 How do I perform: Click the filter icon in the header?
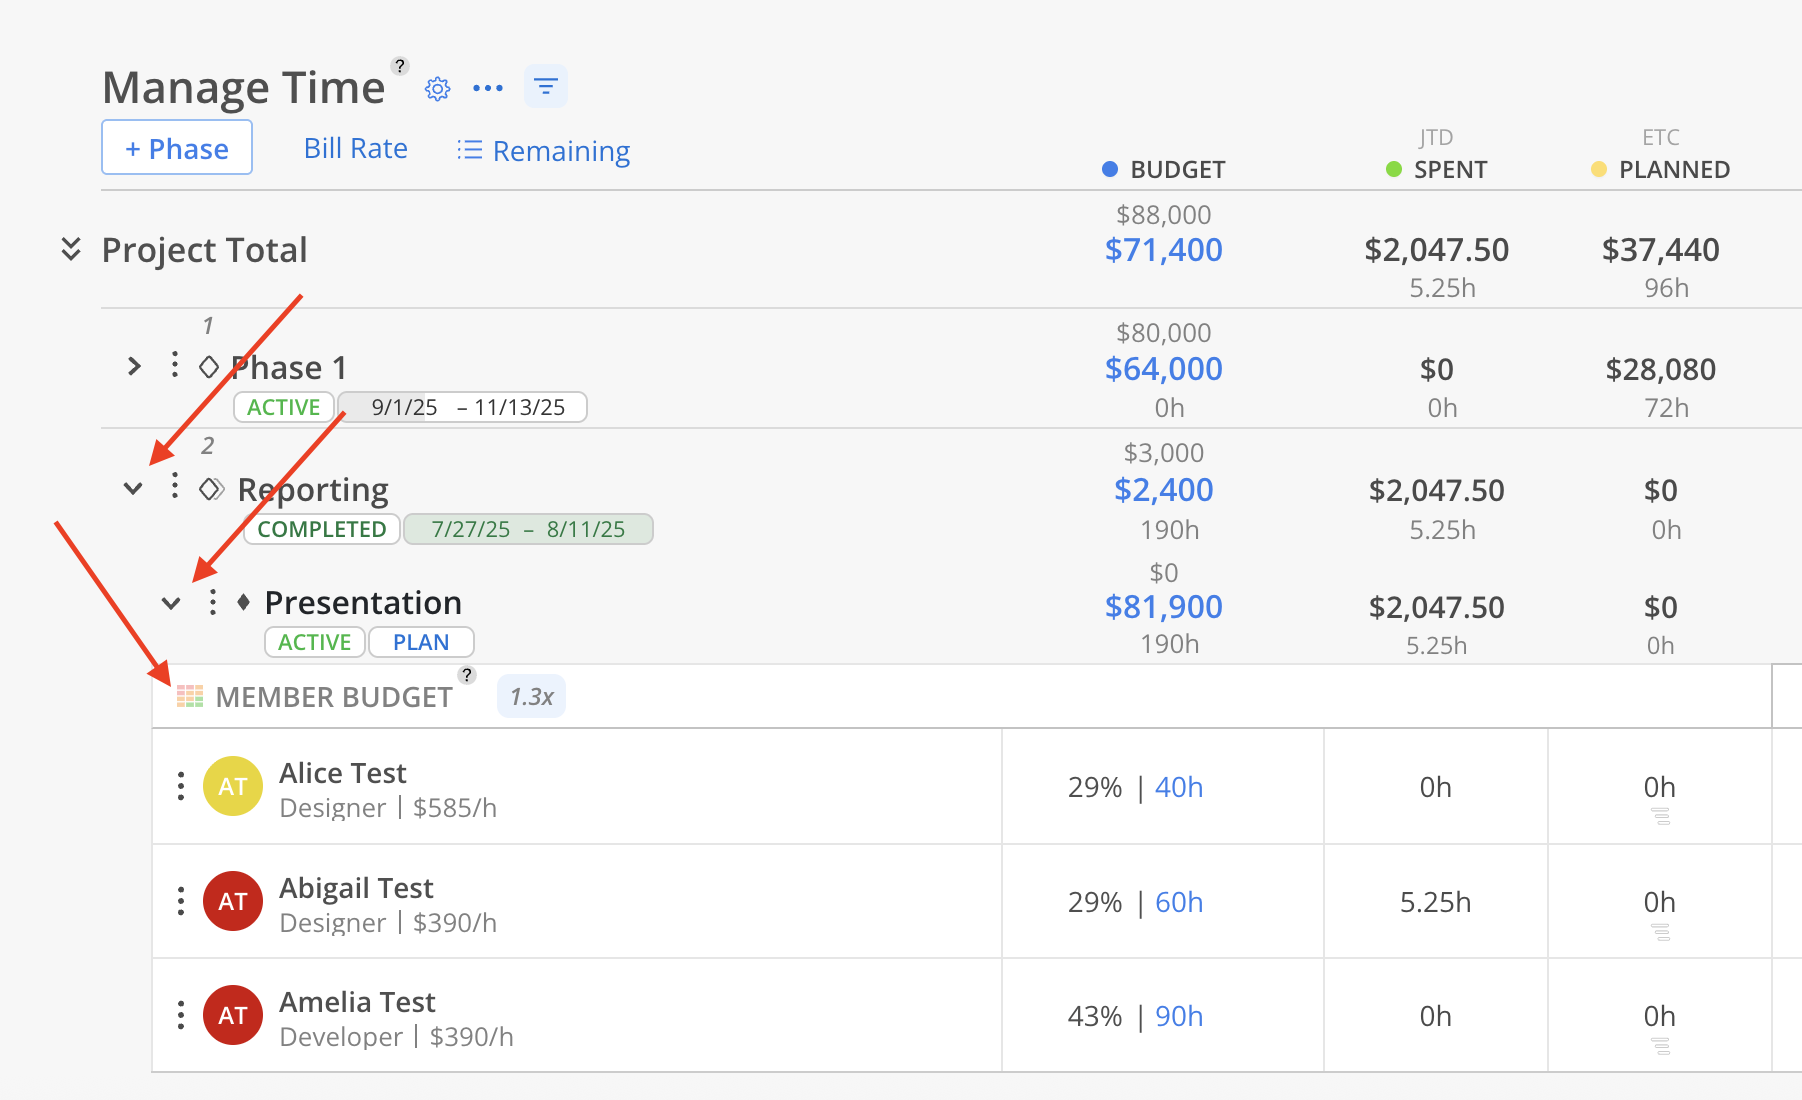pyautogui.click(x=546, y=87)
